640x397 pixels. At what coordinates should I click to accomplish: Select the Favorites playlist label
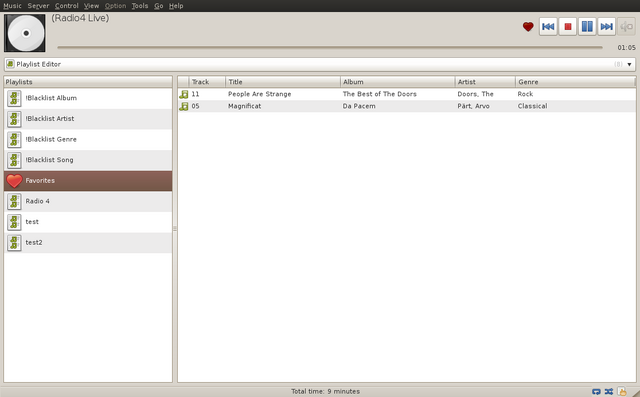point(40,180)
